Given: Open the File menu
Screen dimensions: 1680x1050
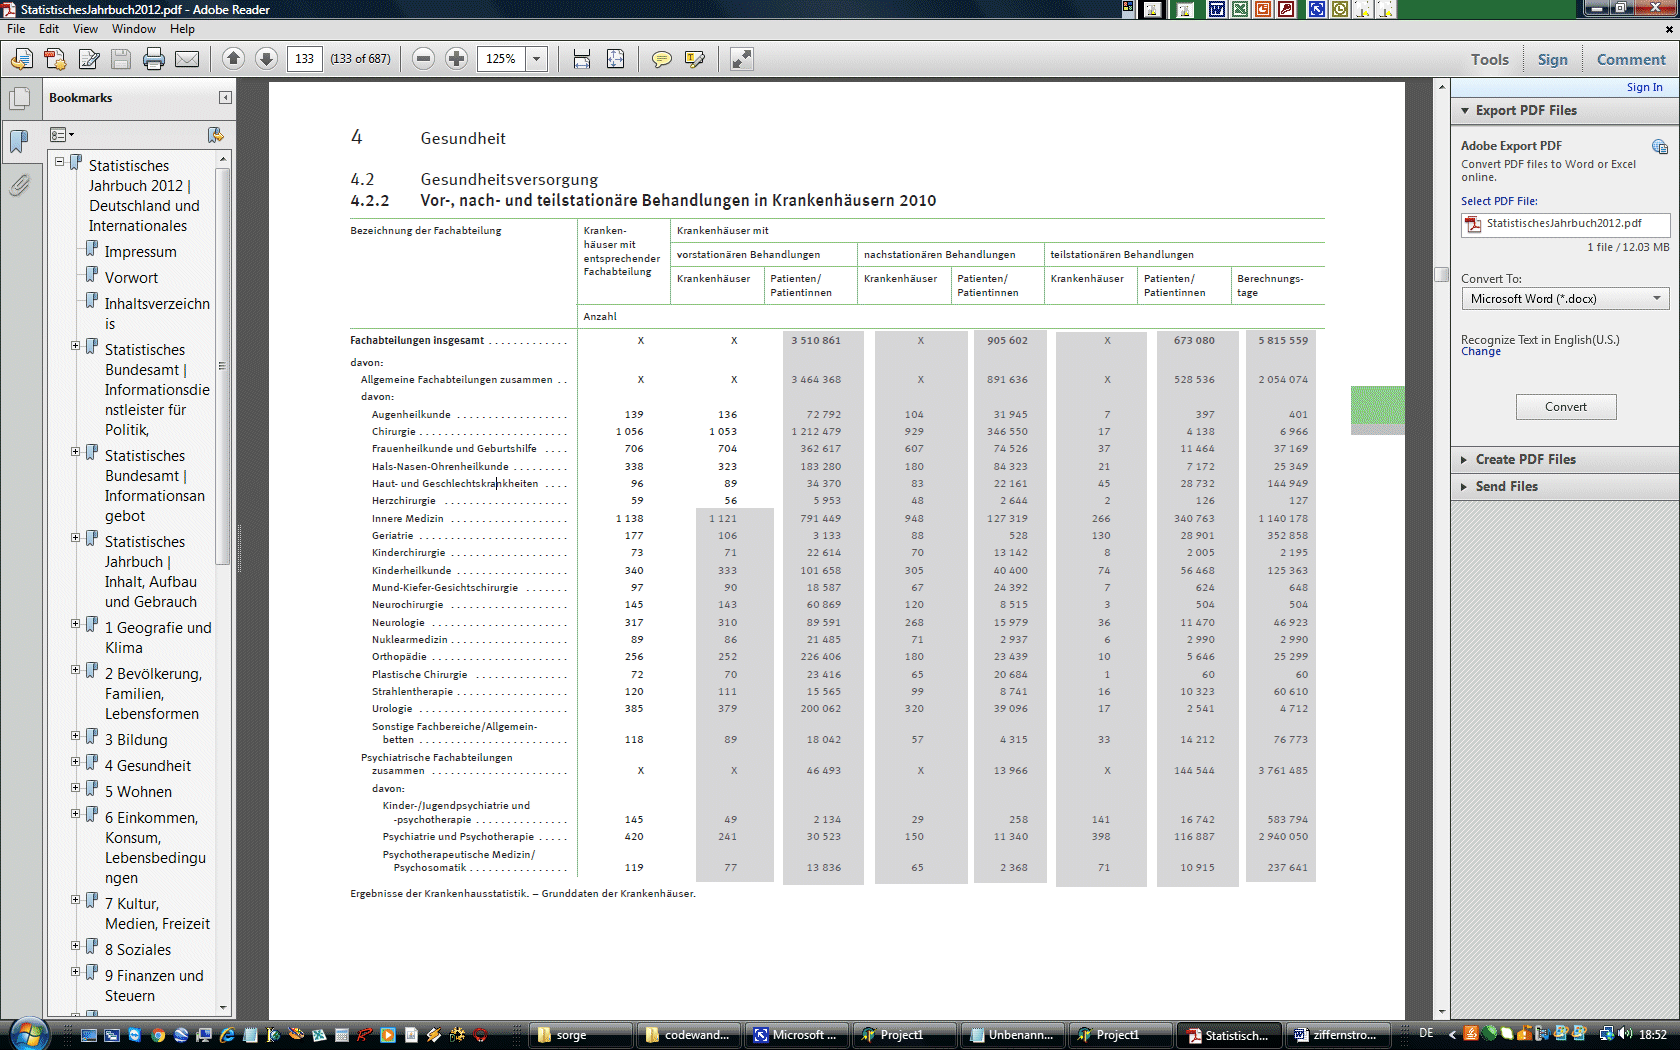Looking at the screenshot, I should pyautogui.click(x=16, y=29).
